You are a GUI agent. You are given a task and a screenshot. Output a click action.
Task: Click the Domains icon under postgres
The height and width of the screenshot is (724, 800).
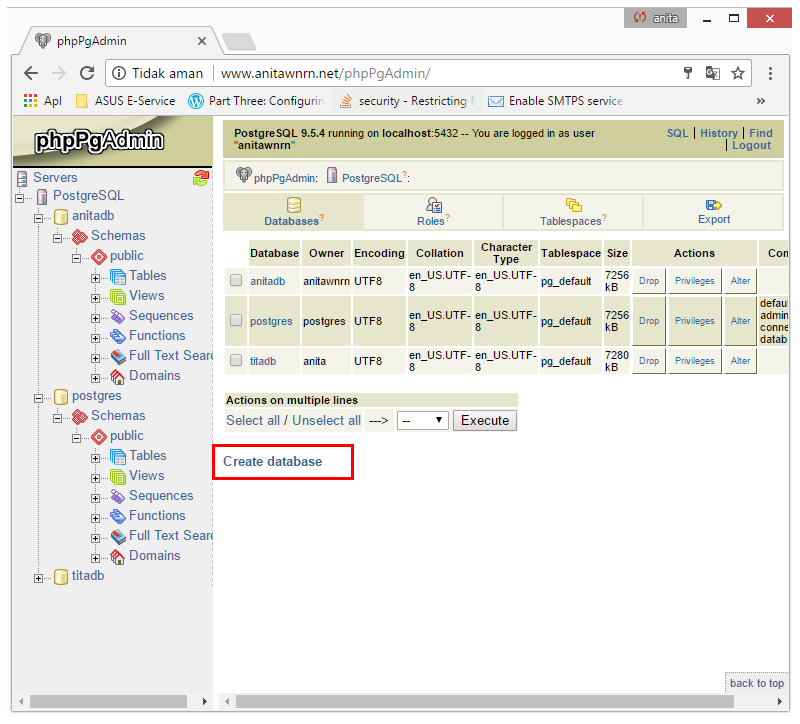click(x=118, y=557)
